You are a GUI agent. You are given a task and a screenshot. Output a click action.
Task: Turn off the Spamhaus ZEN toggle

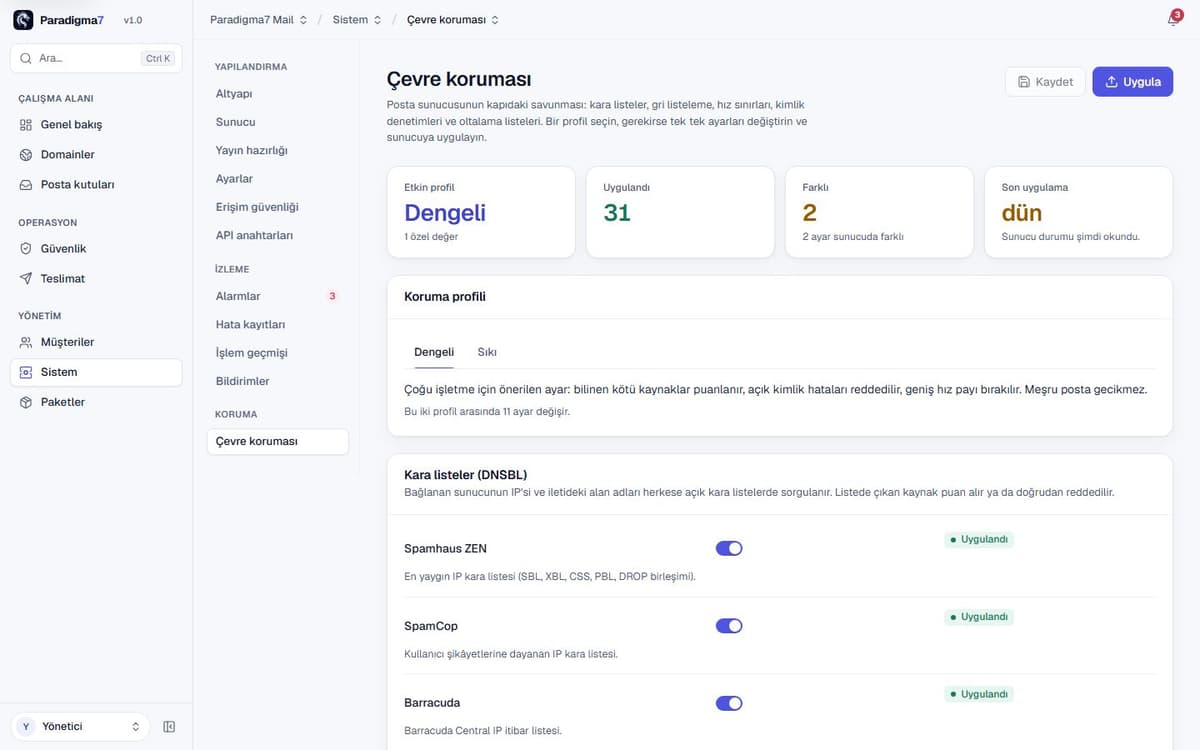(729, 549)
